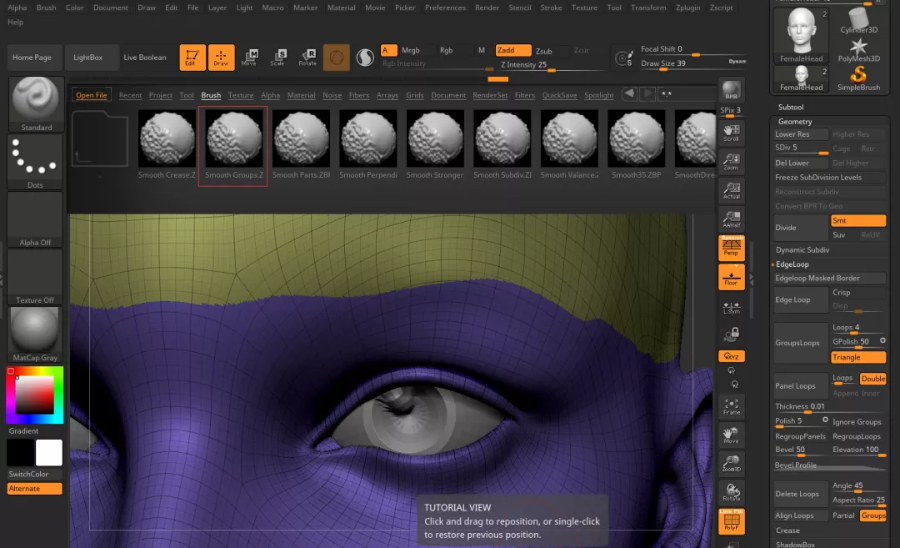Open the Texture Off slot
This screenshot has height=548, width=900.
coord(36,277)
